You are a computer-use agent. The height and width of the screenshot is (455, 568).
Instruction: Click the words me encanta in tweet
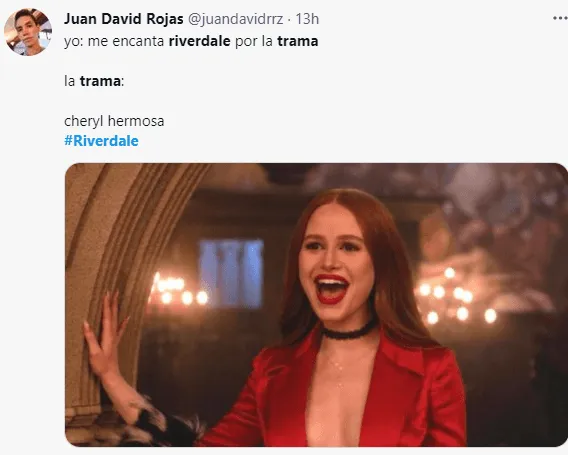click(126, 41)
